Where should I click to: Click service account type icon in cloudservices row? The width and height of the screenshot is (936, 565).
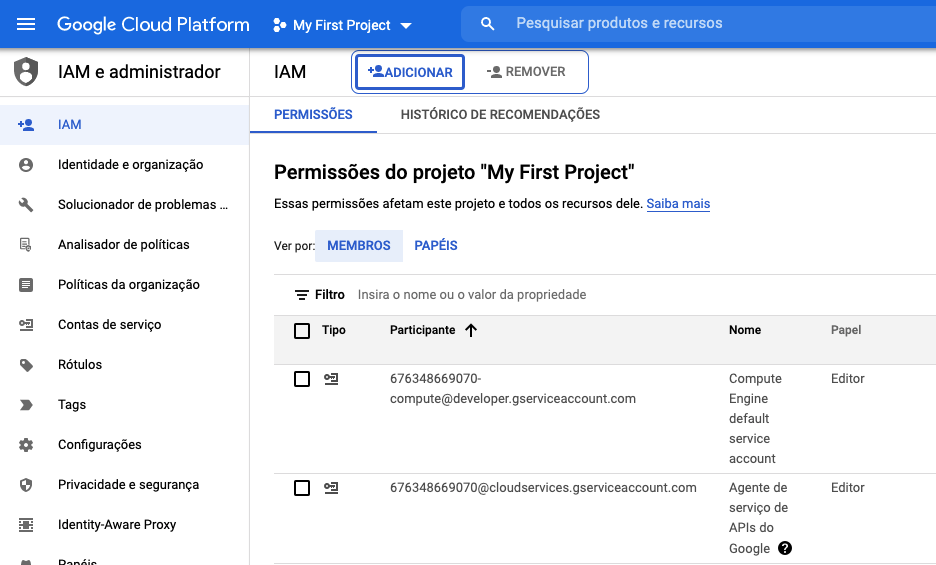pos(331,488)
